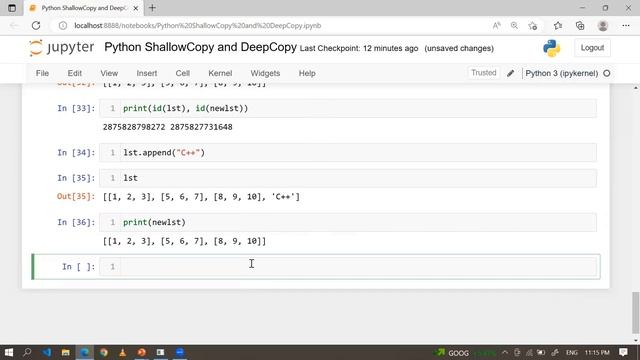This screenshot has height=360, width=640.
Task: Open the View menu
Action: 109,73
